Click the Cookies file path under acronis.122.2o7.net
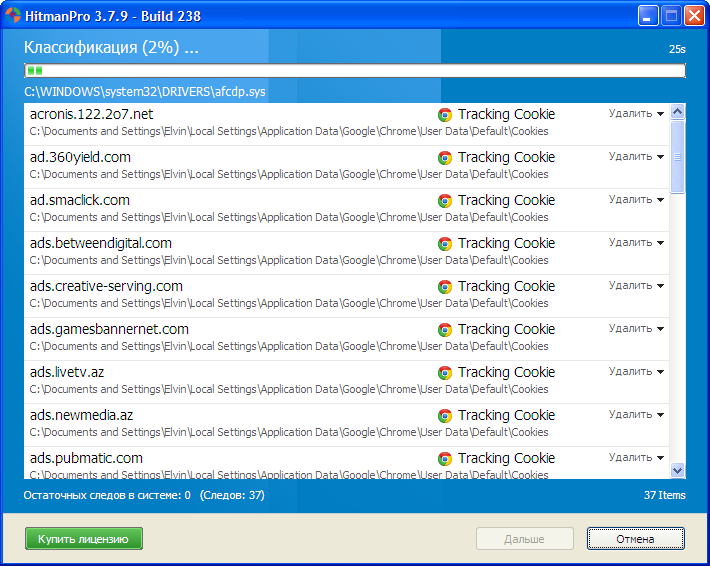The width and height of the screenshot is (710, 566). [289, 131]
